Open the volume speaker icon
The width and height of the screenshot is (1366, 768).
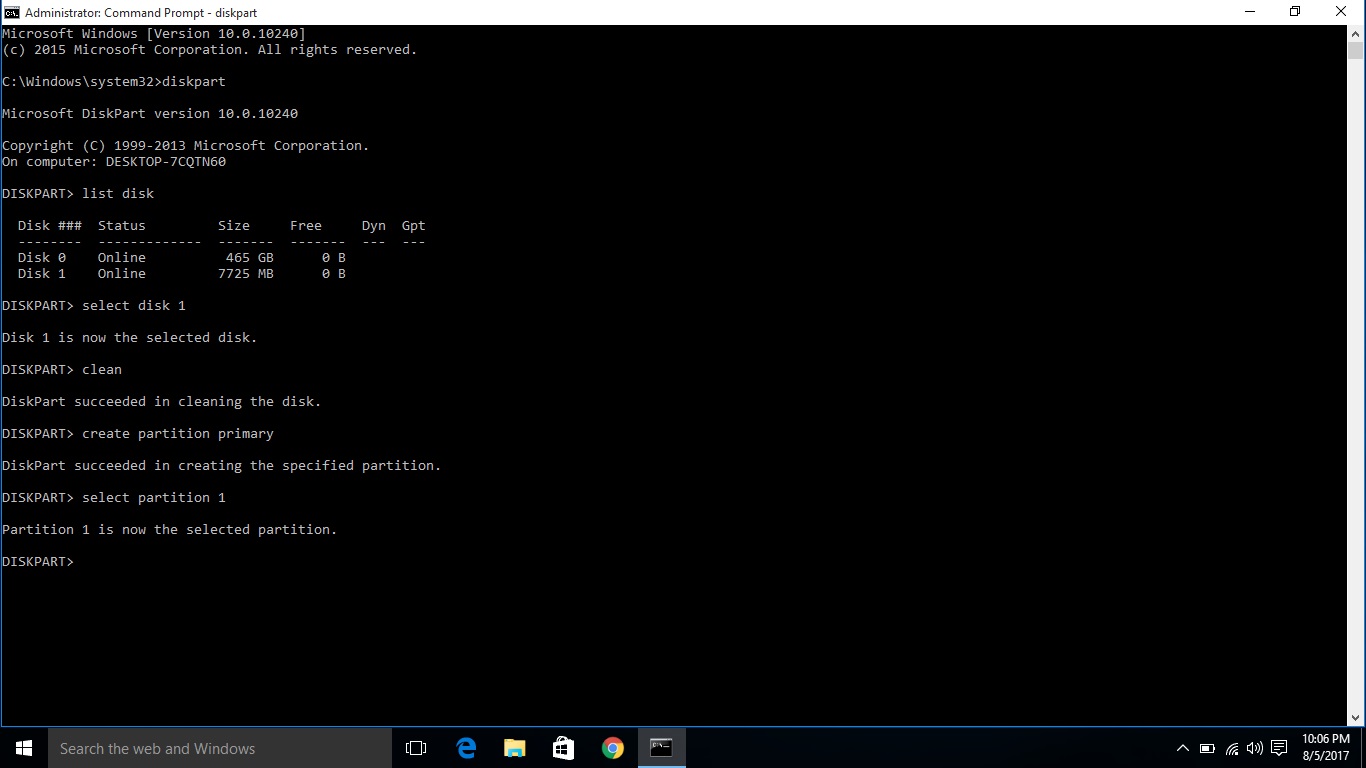click(x=1255, y=748)
